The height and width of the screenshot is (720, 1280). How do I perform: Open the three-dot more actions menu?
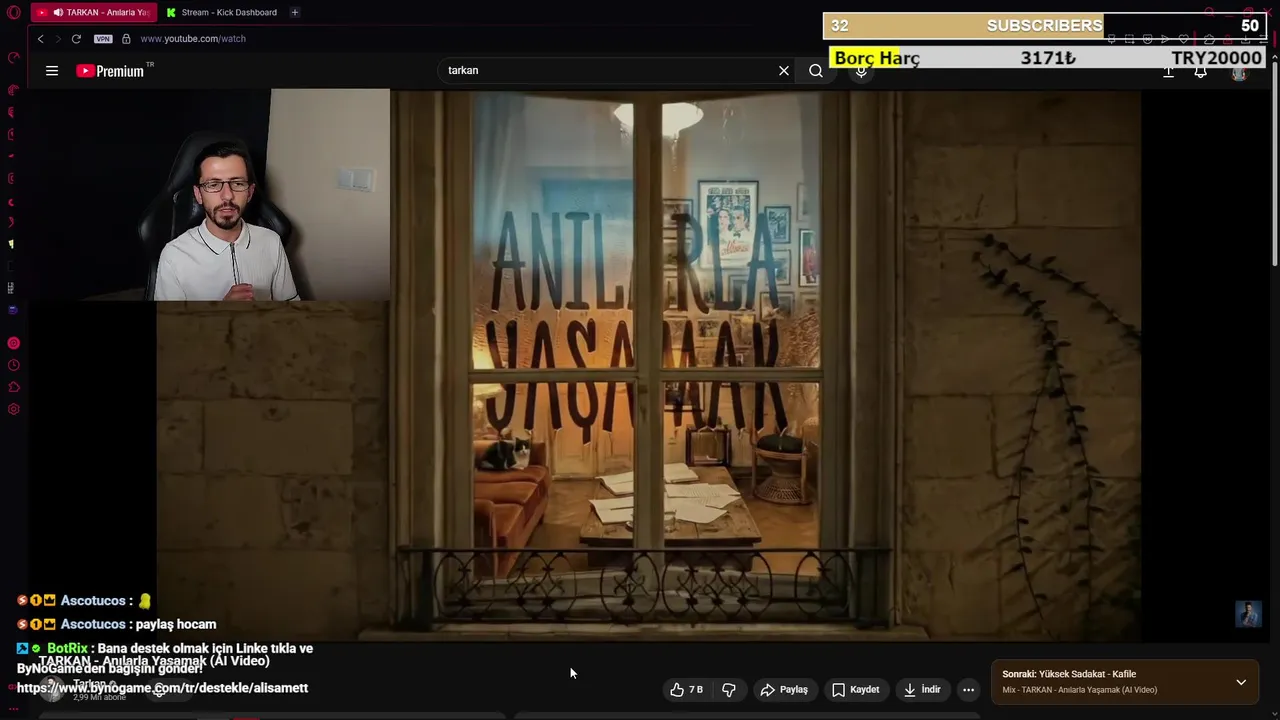pos(968,689)
